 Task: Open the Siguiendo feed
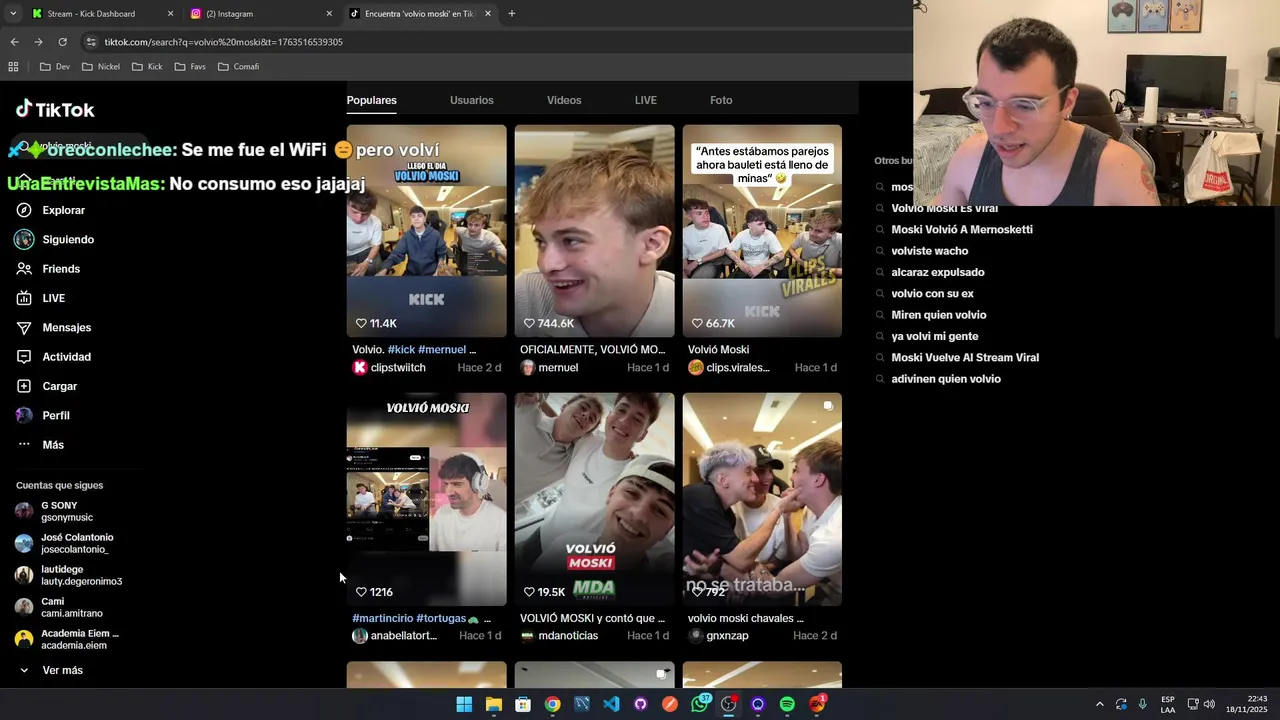pyautogui.click(x=55, y=239)
